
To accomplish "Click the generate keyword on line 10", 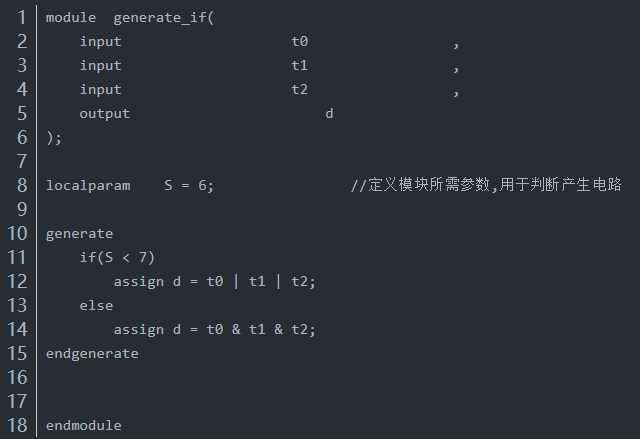I will click(x=79, y=234).
